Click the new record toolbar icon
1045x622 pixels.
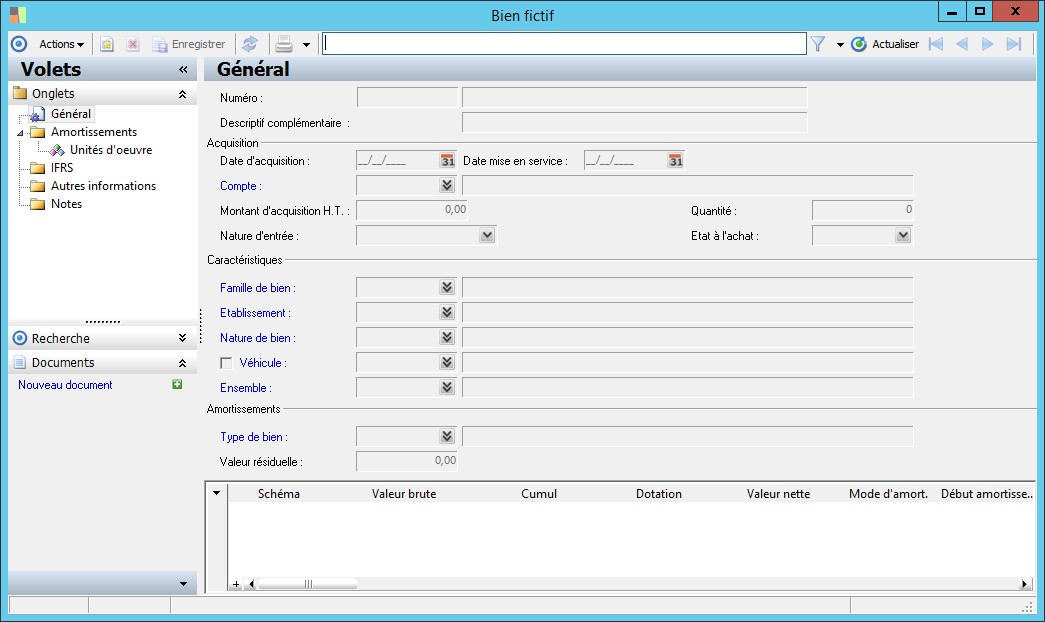[x=107, y=44]
